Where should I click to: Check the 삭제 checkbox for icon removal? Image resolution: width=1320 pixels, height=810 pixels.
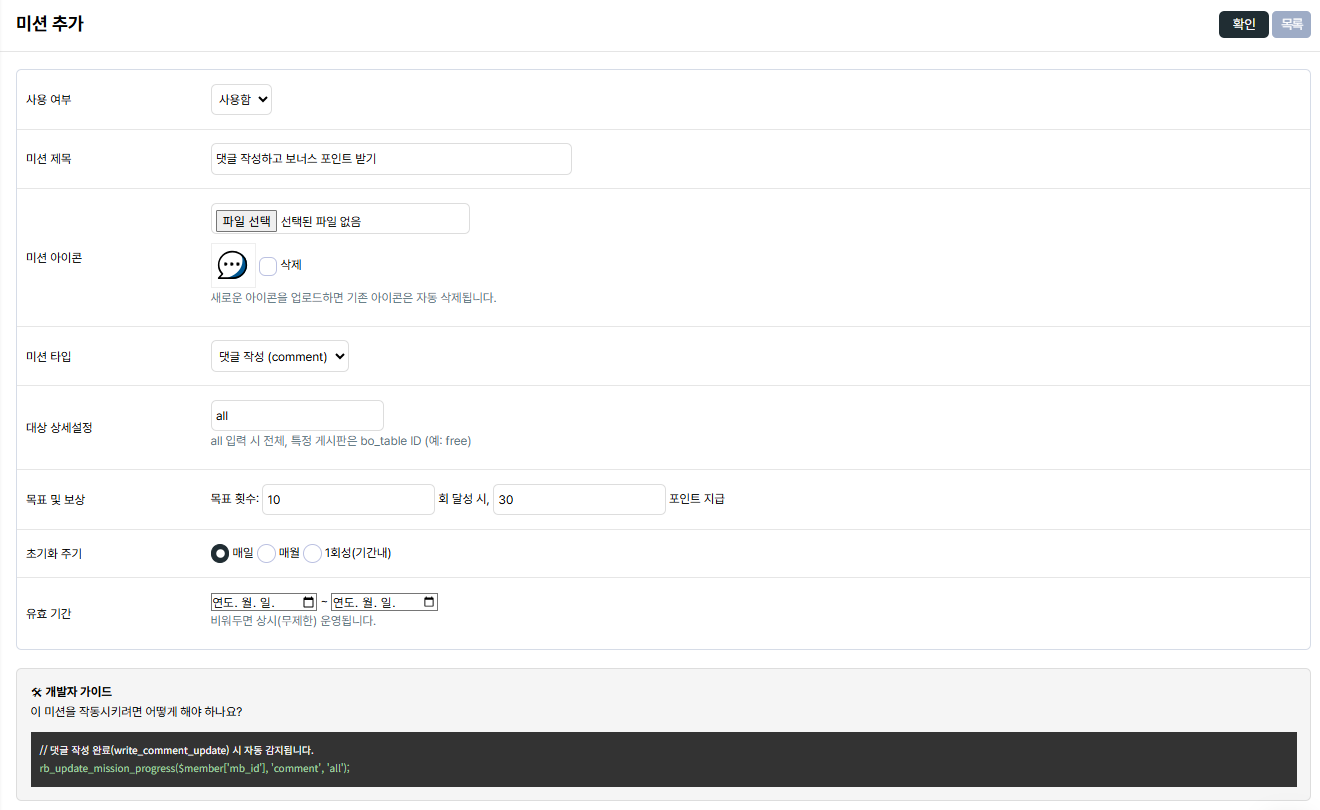(x=268, y=266)
